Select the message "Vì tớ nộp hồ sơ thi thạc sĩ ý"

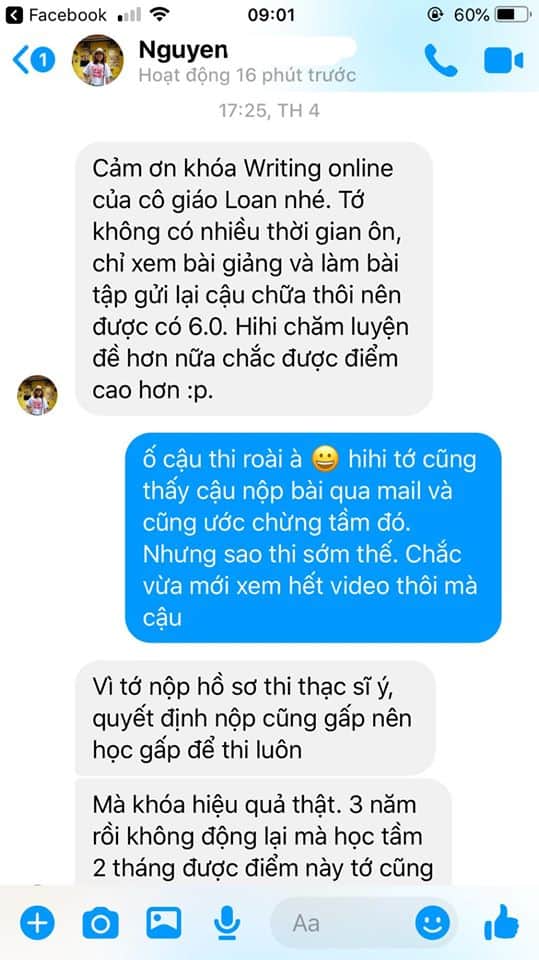tap(255, 718)
